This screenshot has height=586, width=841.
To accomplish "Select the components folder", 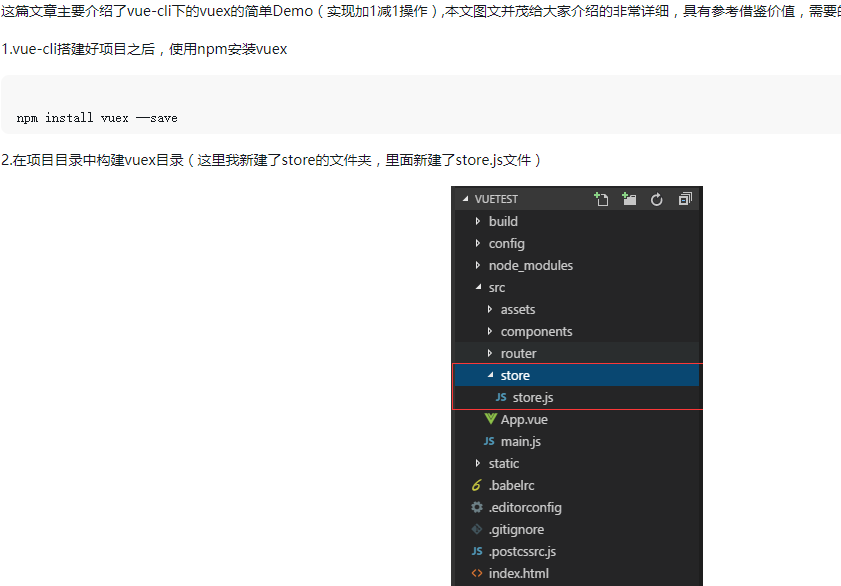I will pyautogui.click(x=536, y=331).
